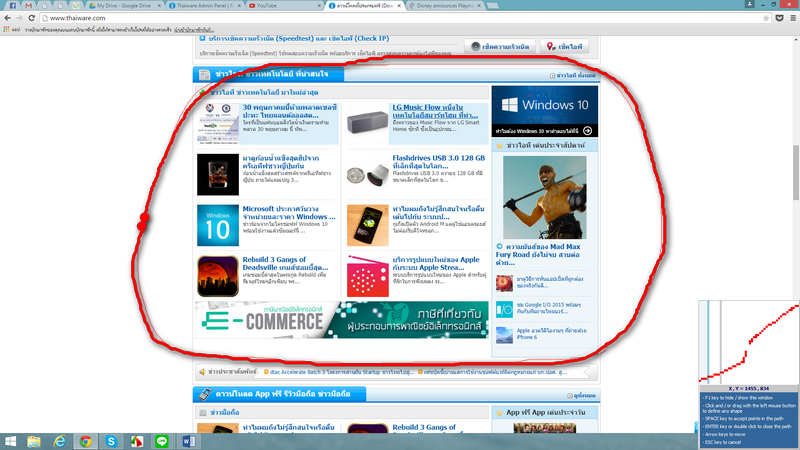Open LG Music Flow article headline

pos(435,111)
